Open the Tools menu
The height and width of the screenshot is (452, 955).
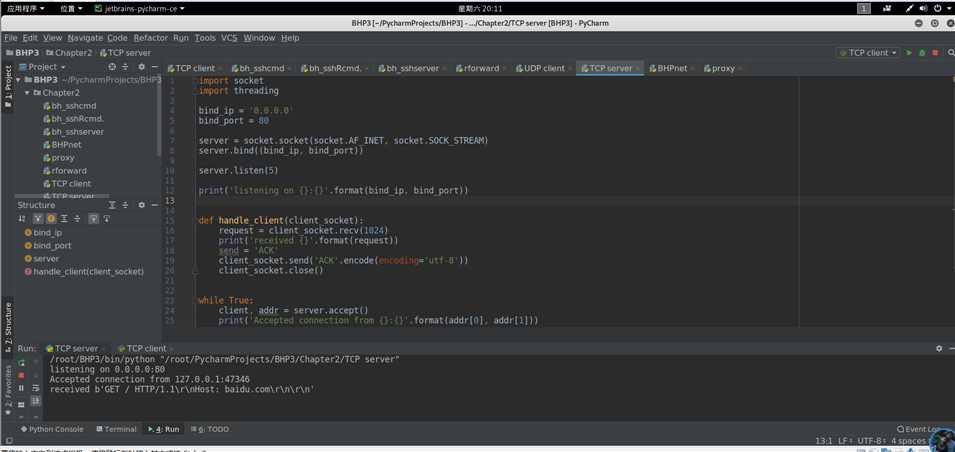tap(205, 38)
